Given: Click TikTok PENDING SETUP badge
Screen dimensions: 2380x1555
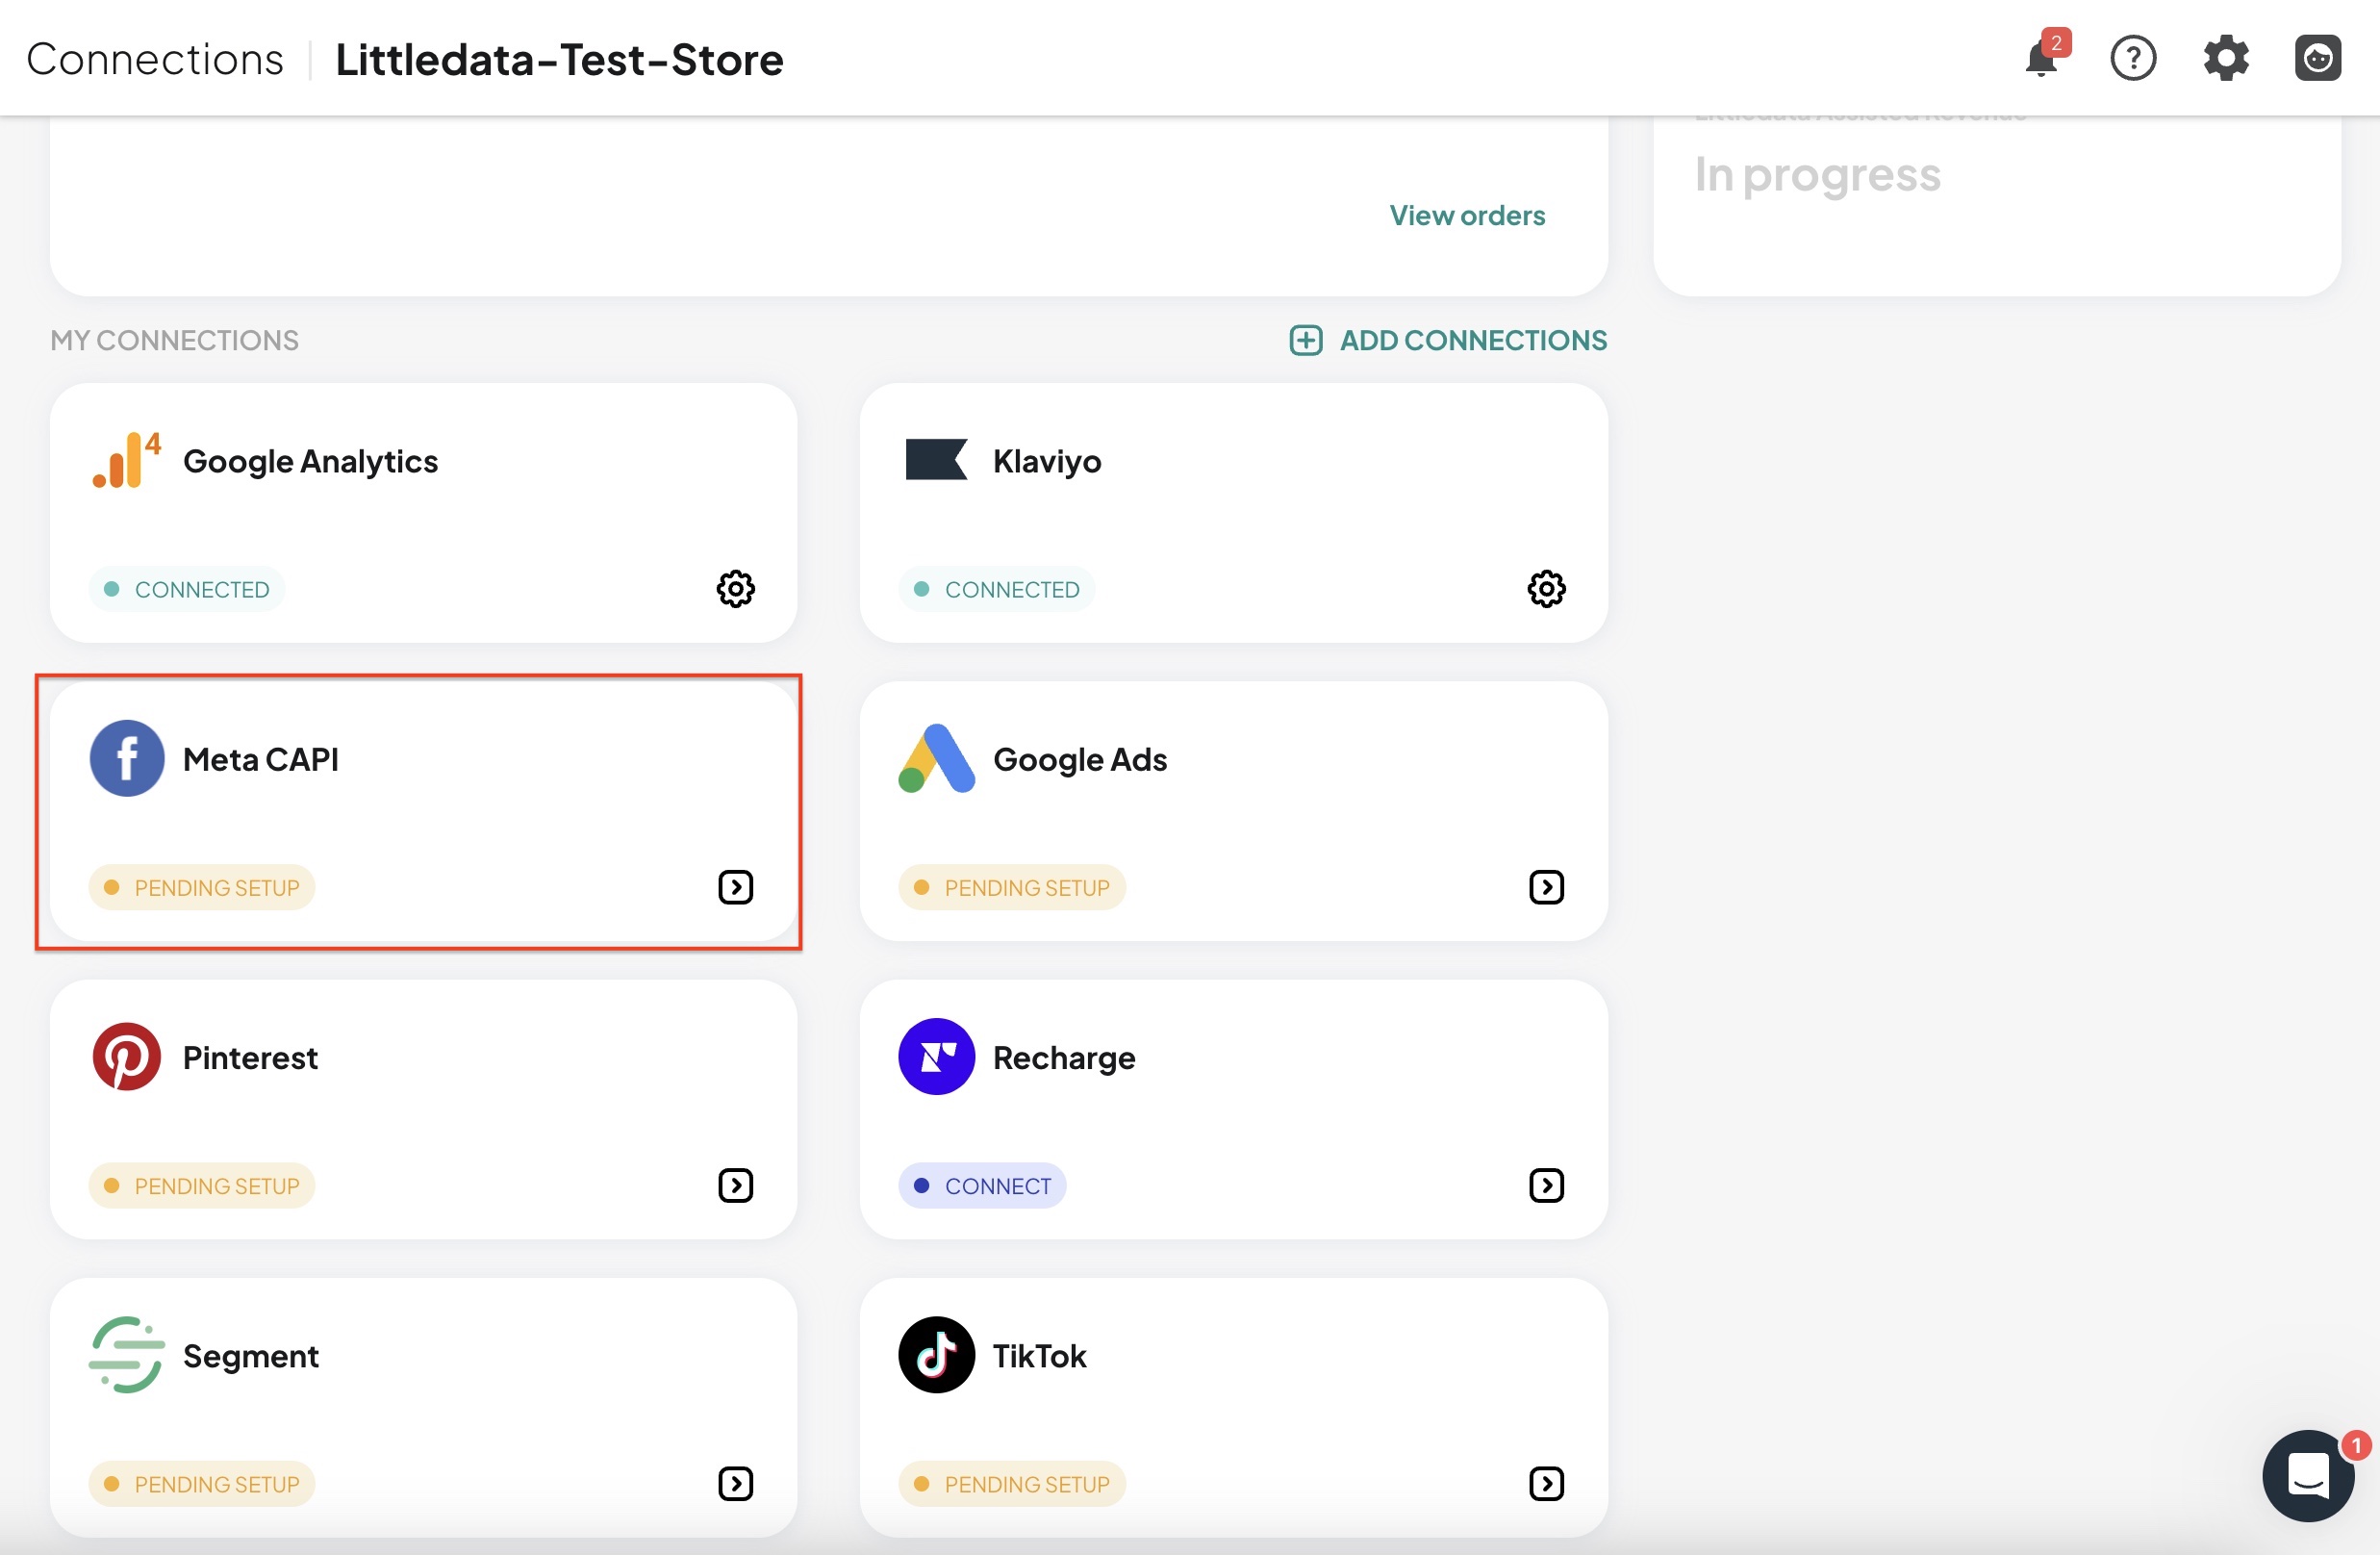Looking at the screenshot, I should pyautogui.click(x=1012, y=1483).
